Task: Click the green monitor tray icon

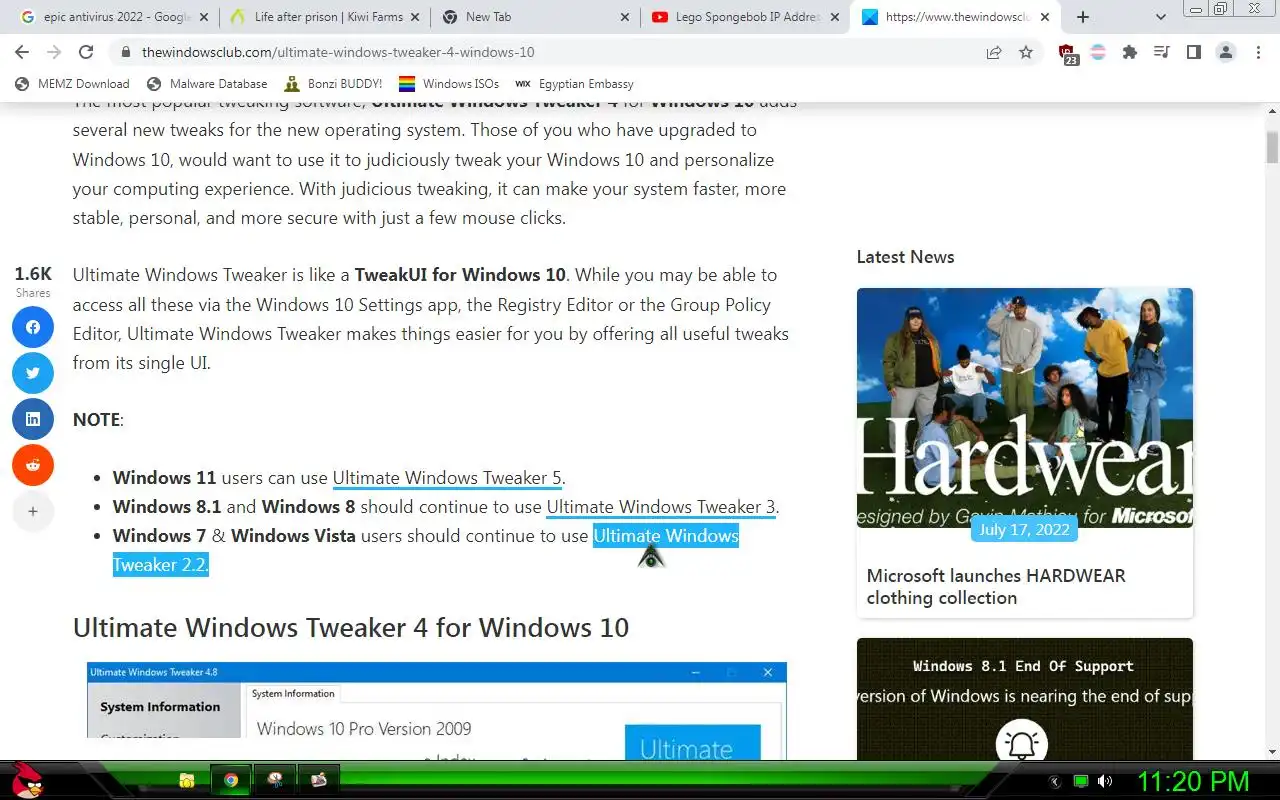Action: point(1080,781)
